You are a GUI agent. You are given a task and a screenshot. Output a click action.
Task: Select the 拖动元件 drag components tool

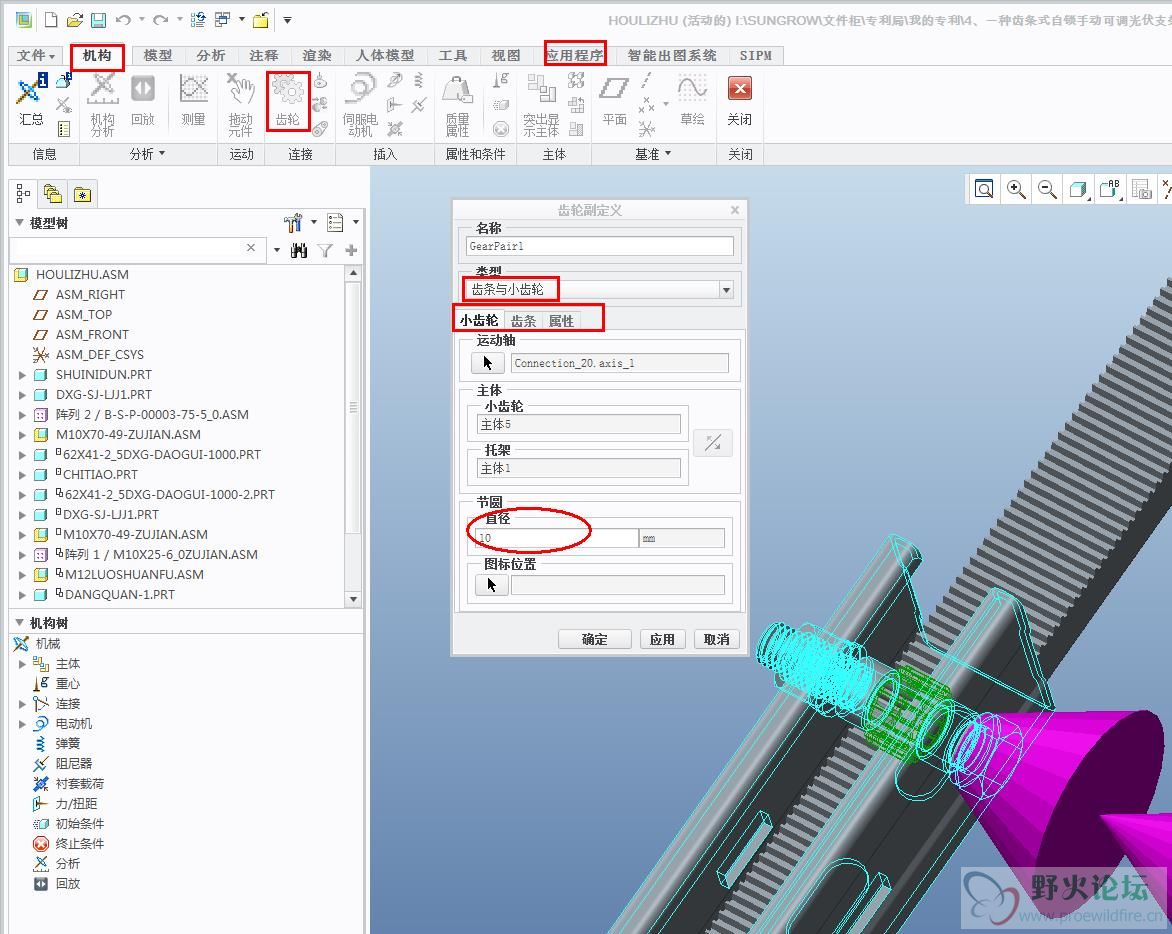pos(241,105)
